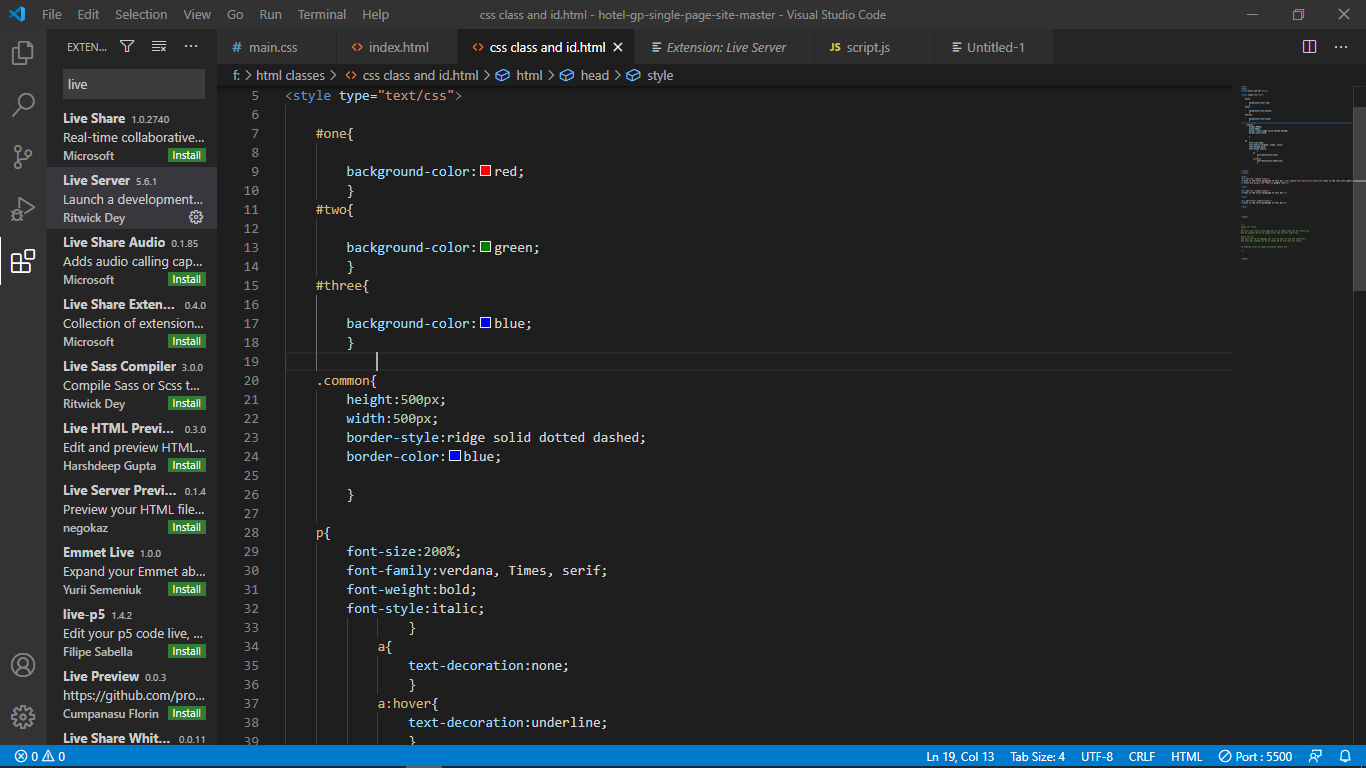Open the Manage settings gear at bottom left
The image size is (1366, 768).
pos(22,716)
